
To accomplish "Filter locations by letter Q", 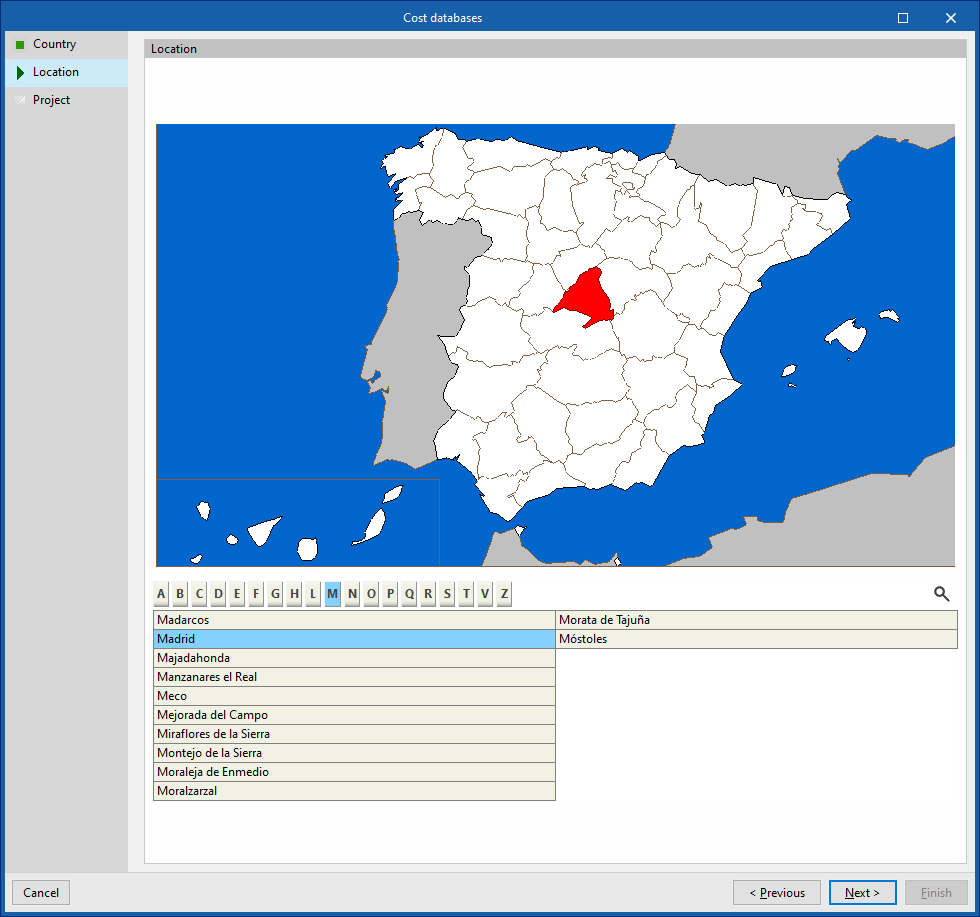I will coord(409,593).
